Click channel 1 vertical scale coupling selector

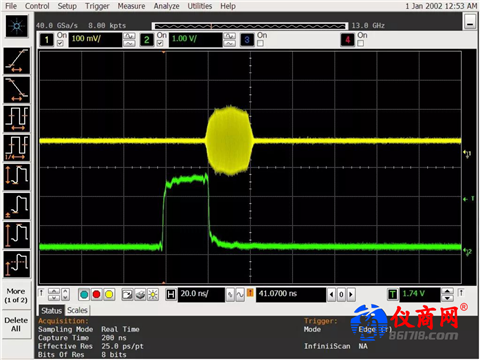[129, 40]
